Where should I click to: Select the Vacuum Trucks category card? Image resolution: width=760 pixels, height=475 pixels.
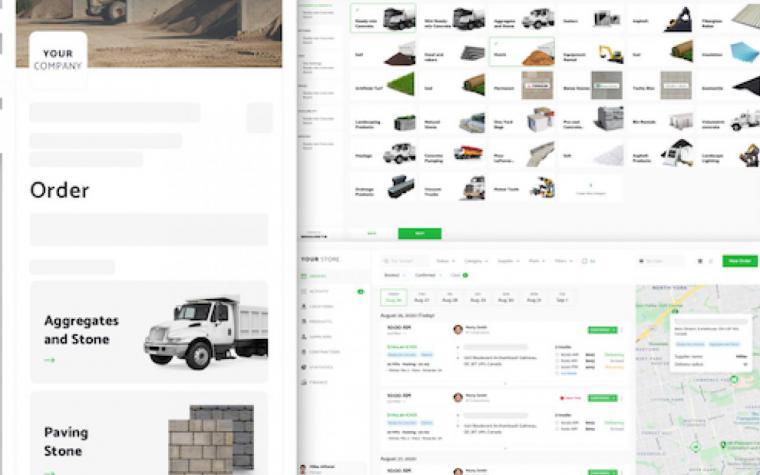pyautogui.click(x=453, y=187)
